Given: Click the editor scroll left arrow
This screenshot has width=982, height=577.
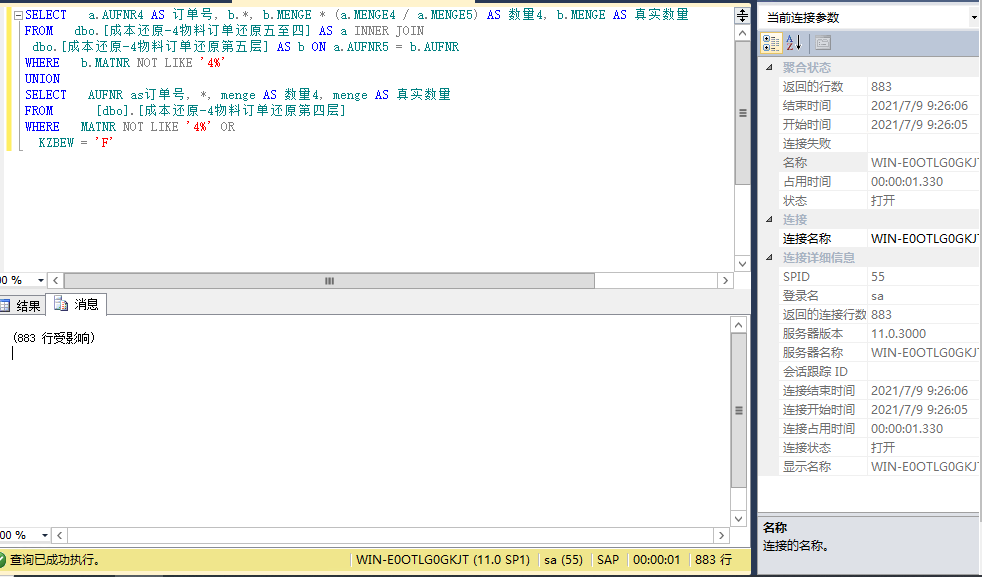Looking at the screenshot, I should pyautogui.click(x=55, y=280).
